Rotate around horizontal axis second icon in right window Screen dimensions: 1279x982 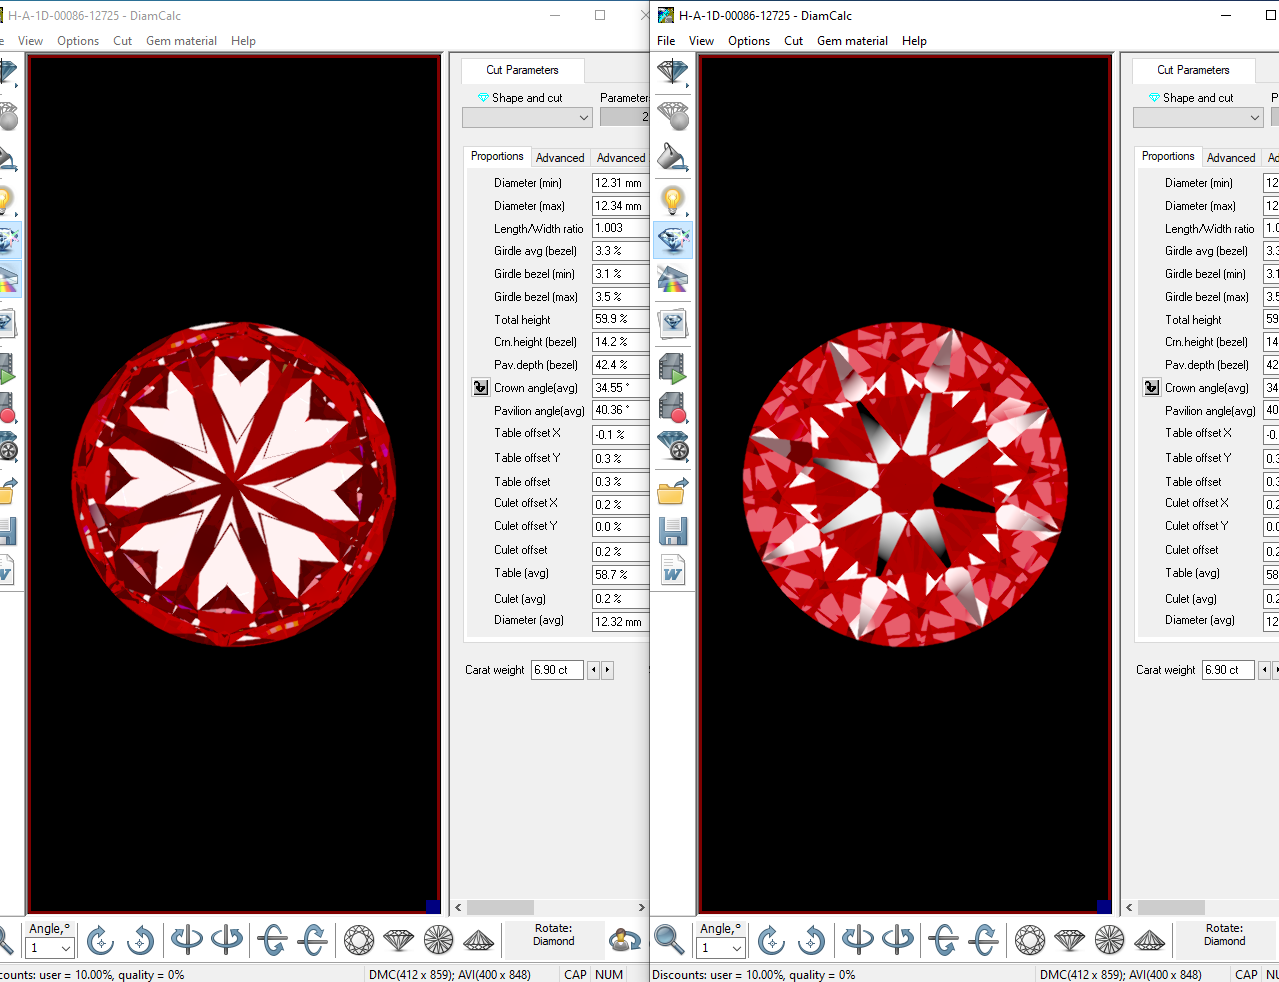click(984, 940)
